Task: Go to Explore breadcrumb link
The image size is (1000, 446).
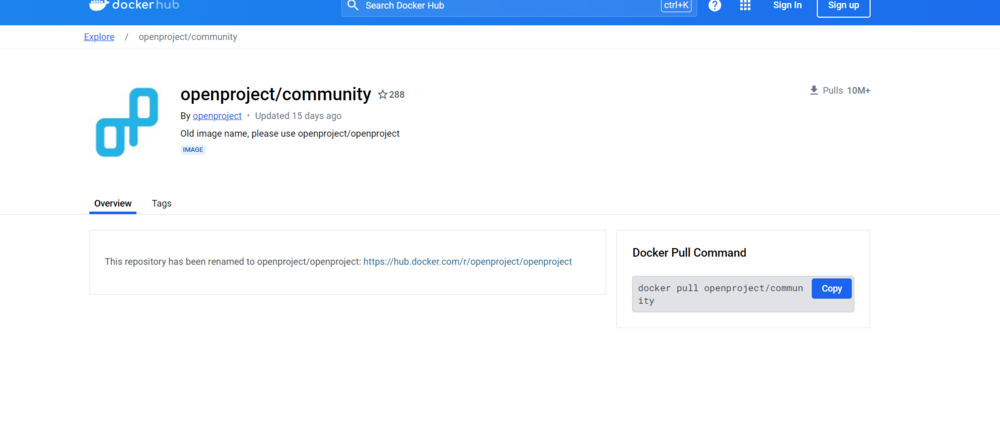Action: (x=99, y=37)
